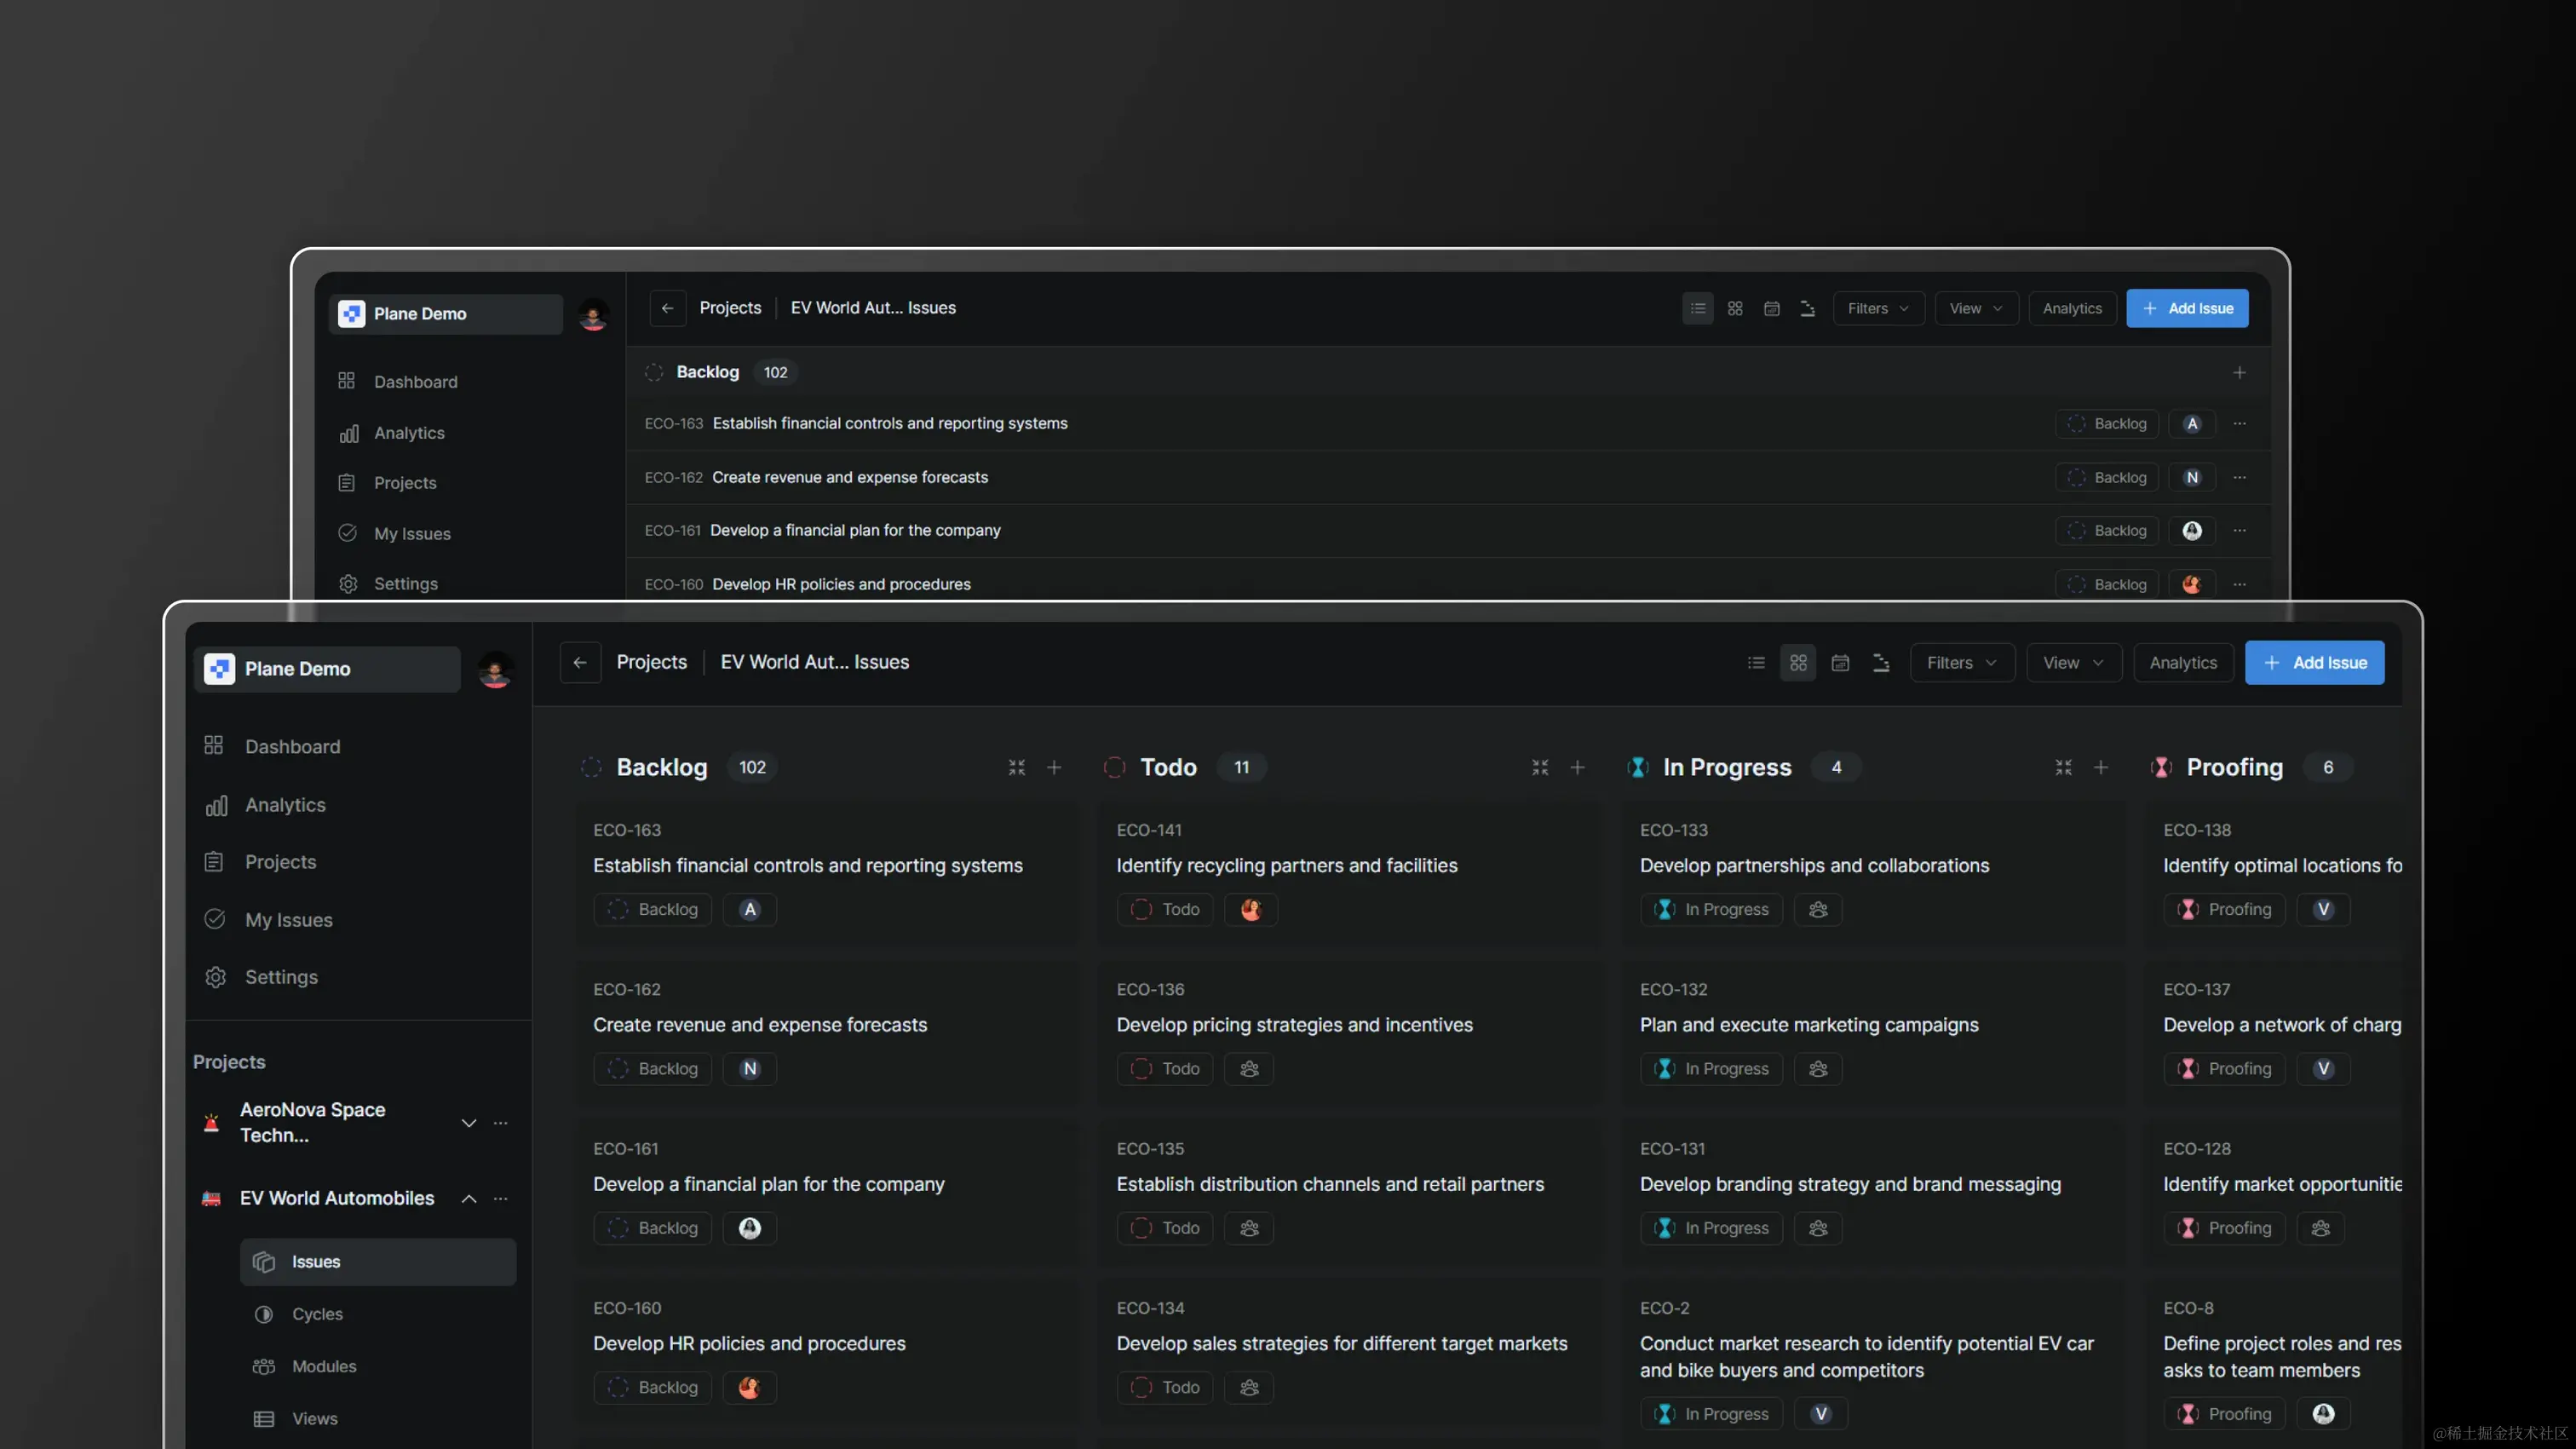Open the Cycles section
The width and height of the screenshot is (2576, 1449).
tap(317, 1314)
